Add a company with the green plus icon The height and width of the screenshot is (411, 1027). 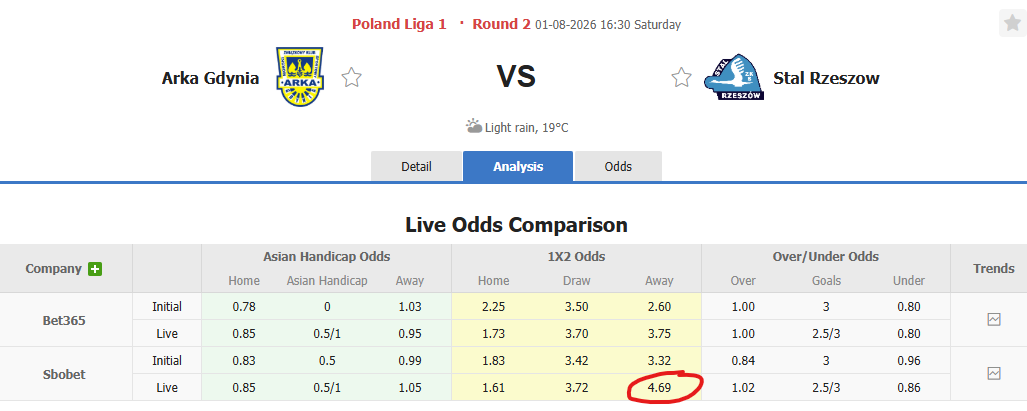pos(96,269)
